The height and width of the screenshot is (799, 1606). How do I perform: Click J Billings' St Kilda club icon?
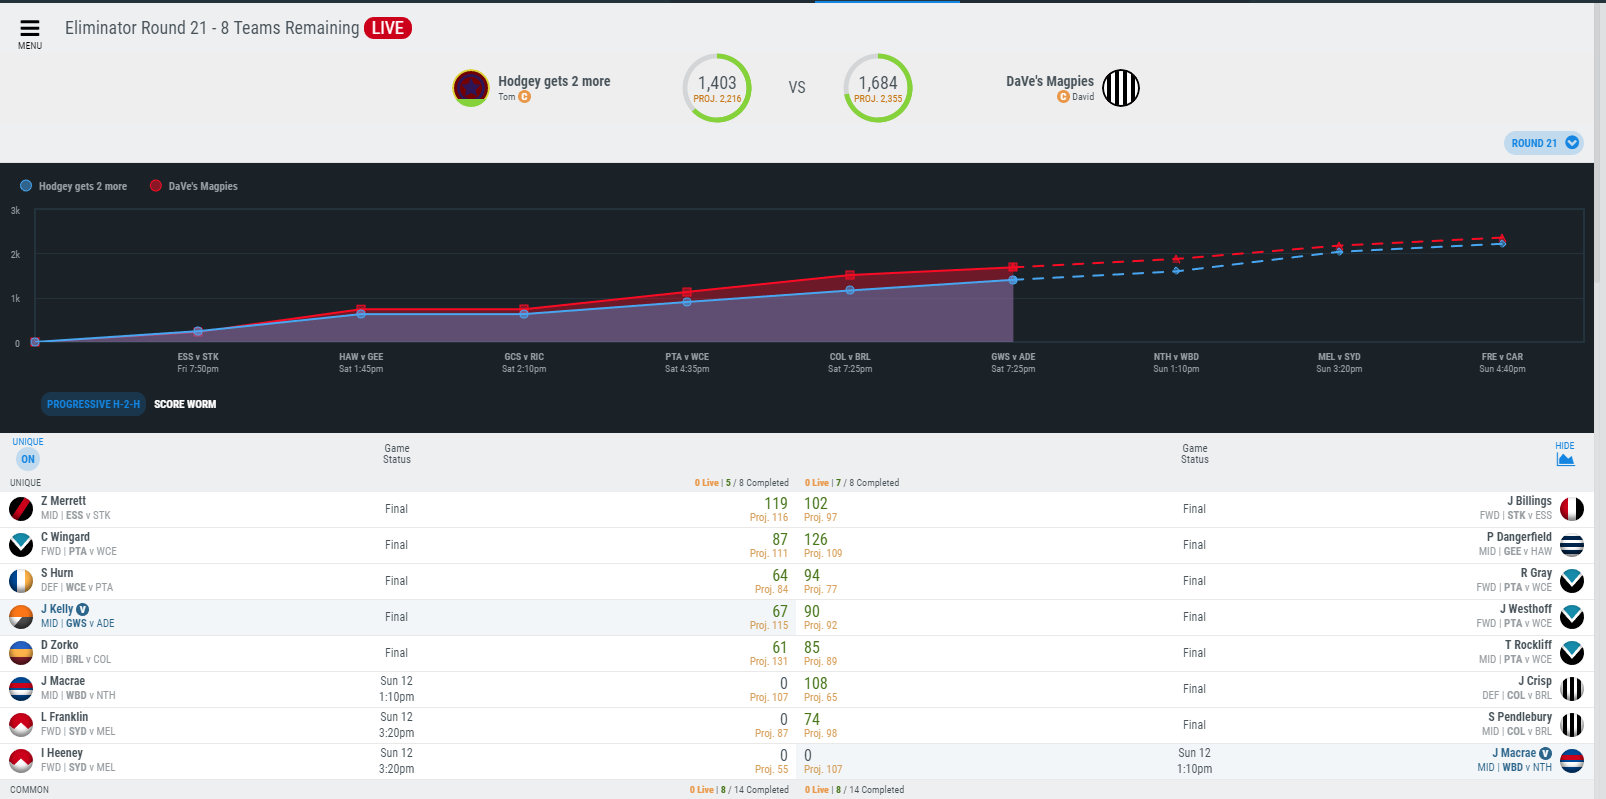(x=1572, y=509)
